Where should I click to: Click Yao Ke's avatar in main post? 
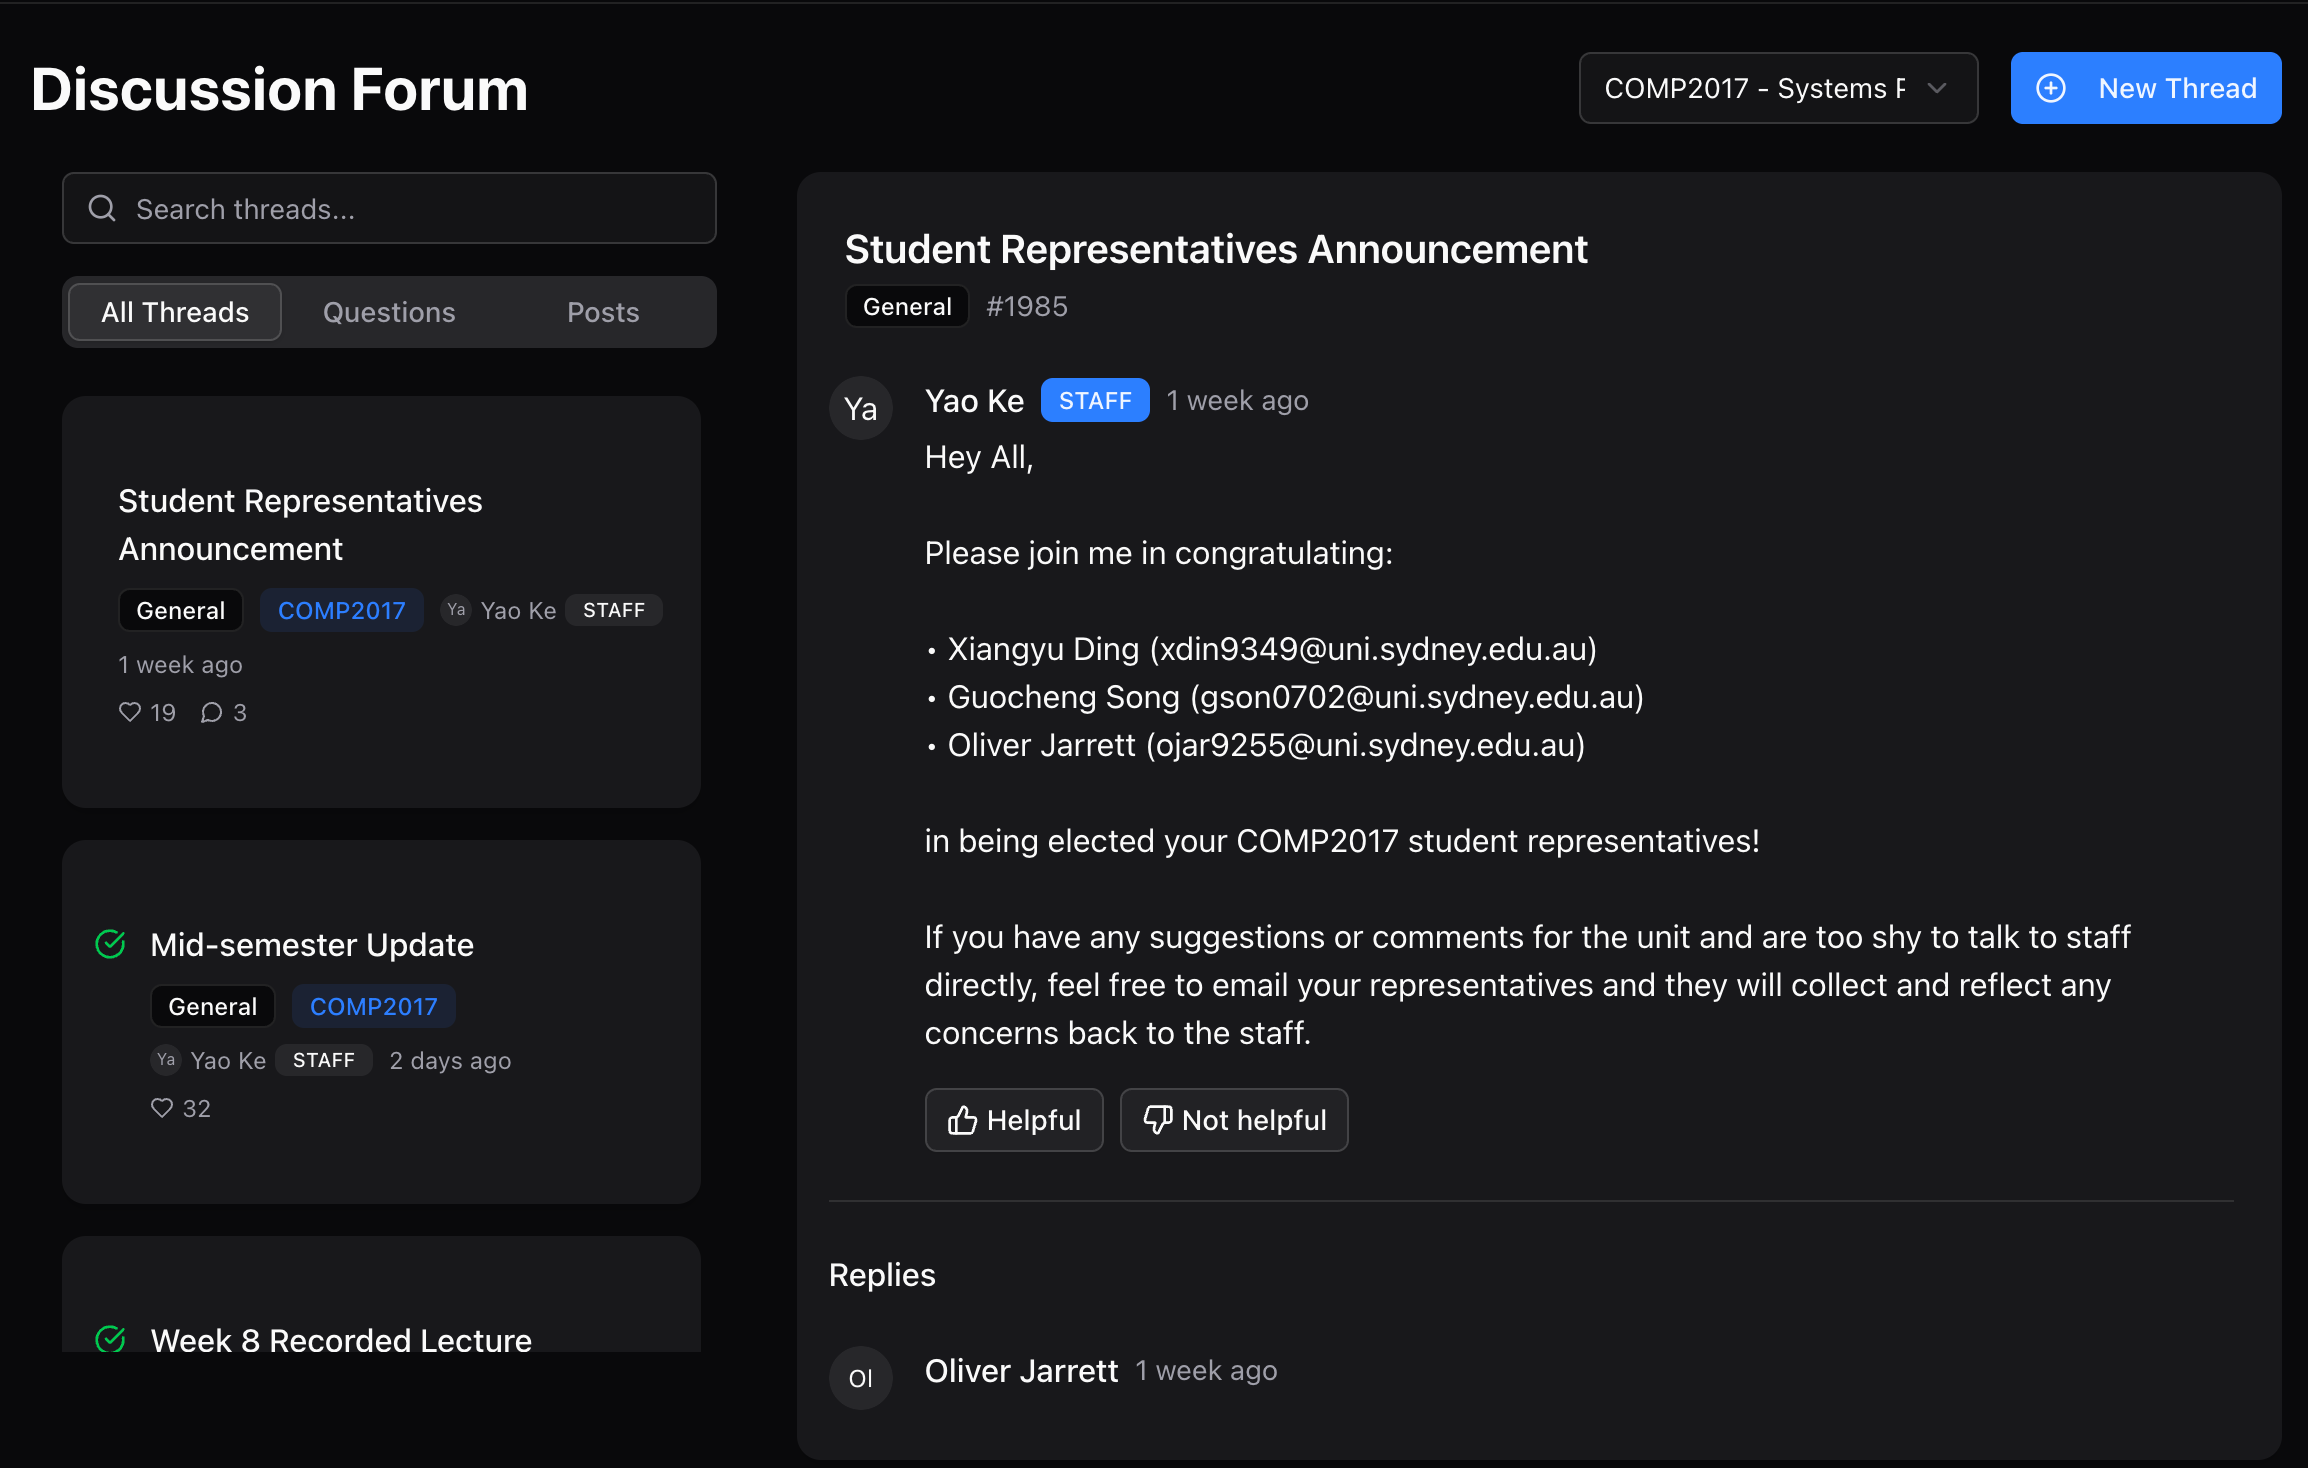point(860,408)
